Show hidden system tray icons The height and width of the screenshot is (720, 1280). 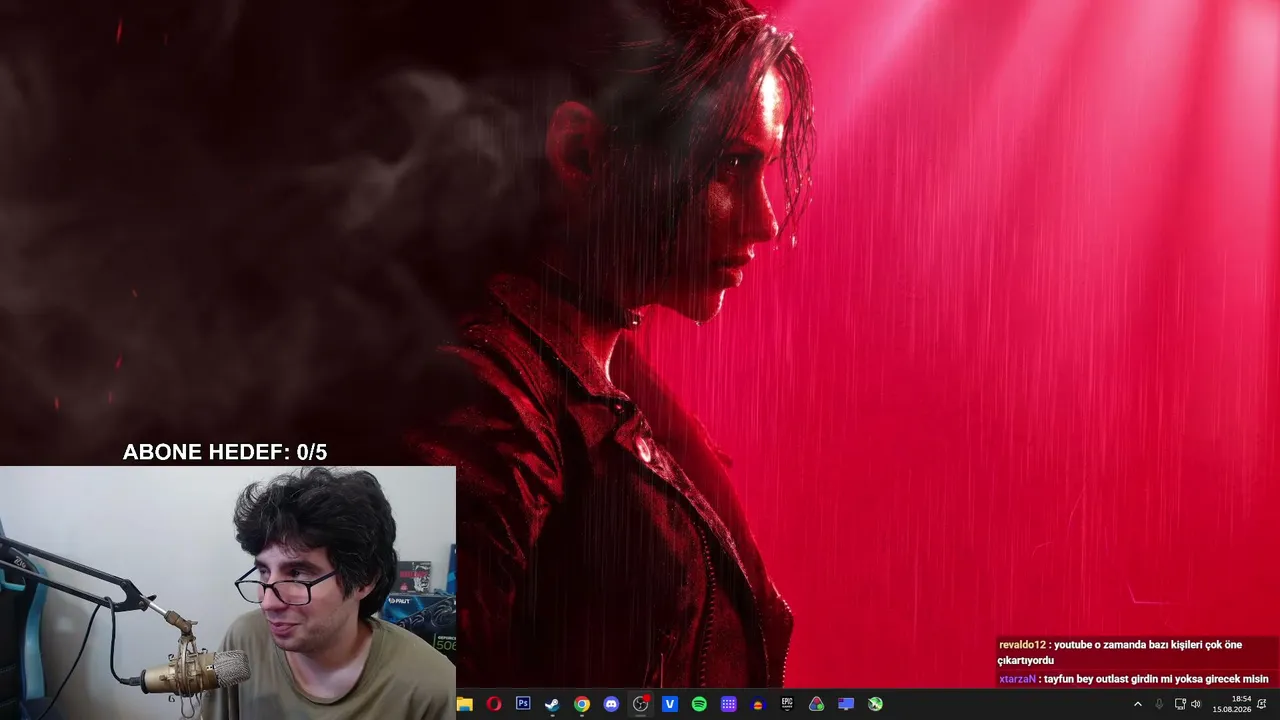tap(1137, 704)
